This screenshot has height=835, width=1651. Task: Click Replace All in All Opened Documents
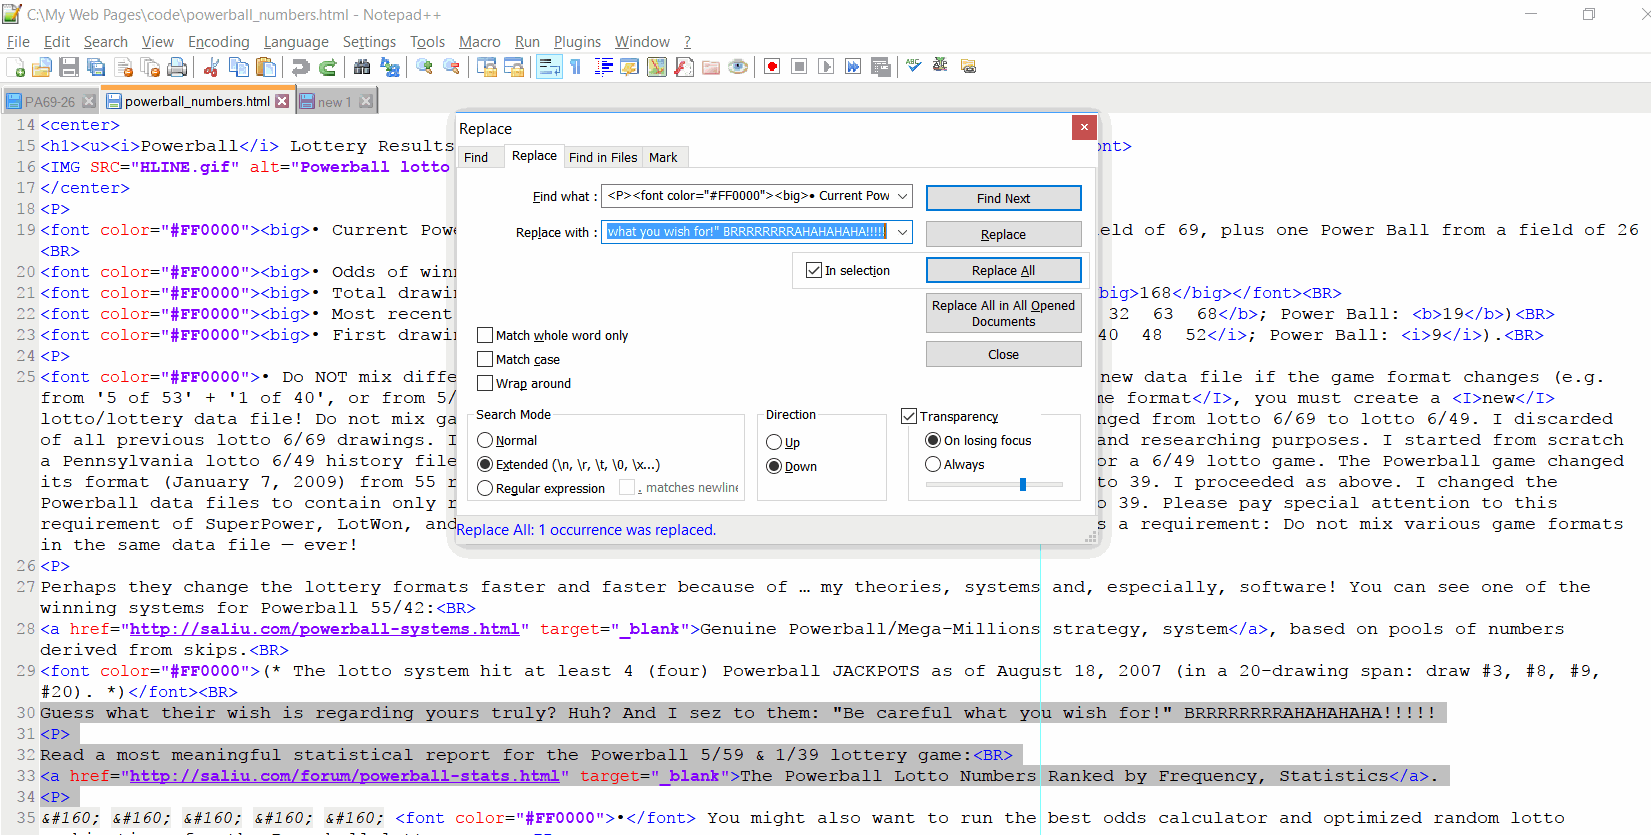[x=1003, y=313]
